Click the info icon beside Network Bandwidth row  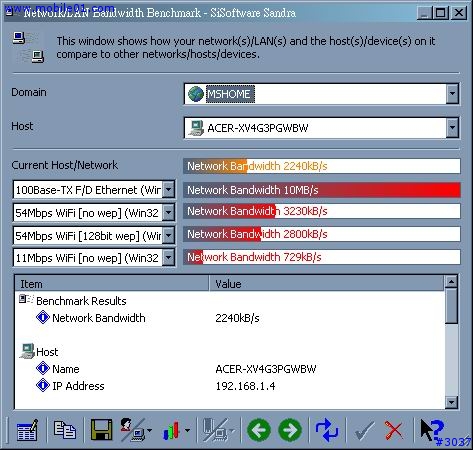43,317
